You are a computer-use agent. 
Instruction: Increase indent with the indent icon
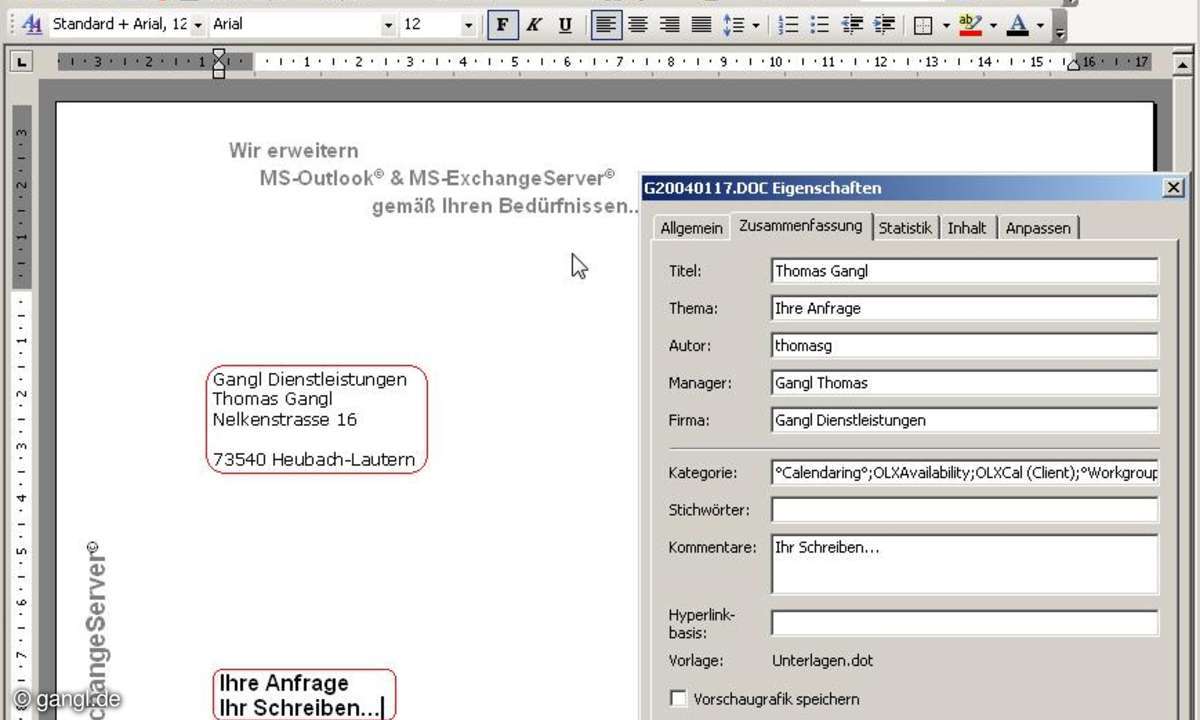tap(884, 25)
